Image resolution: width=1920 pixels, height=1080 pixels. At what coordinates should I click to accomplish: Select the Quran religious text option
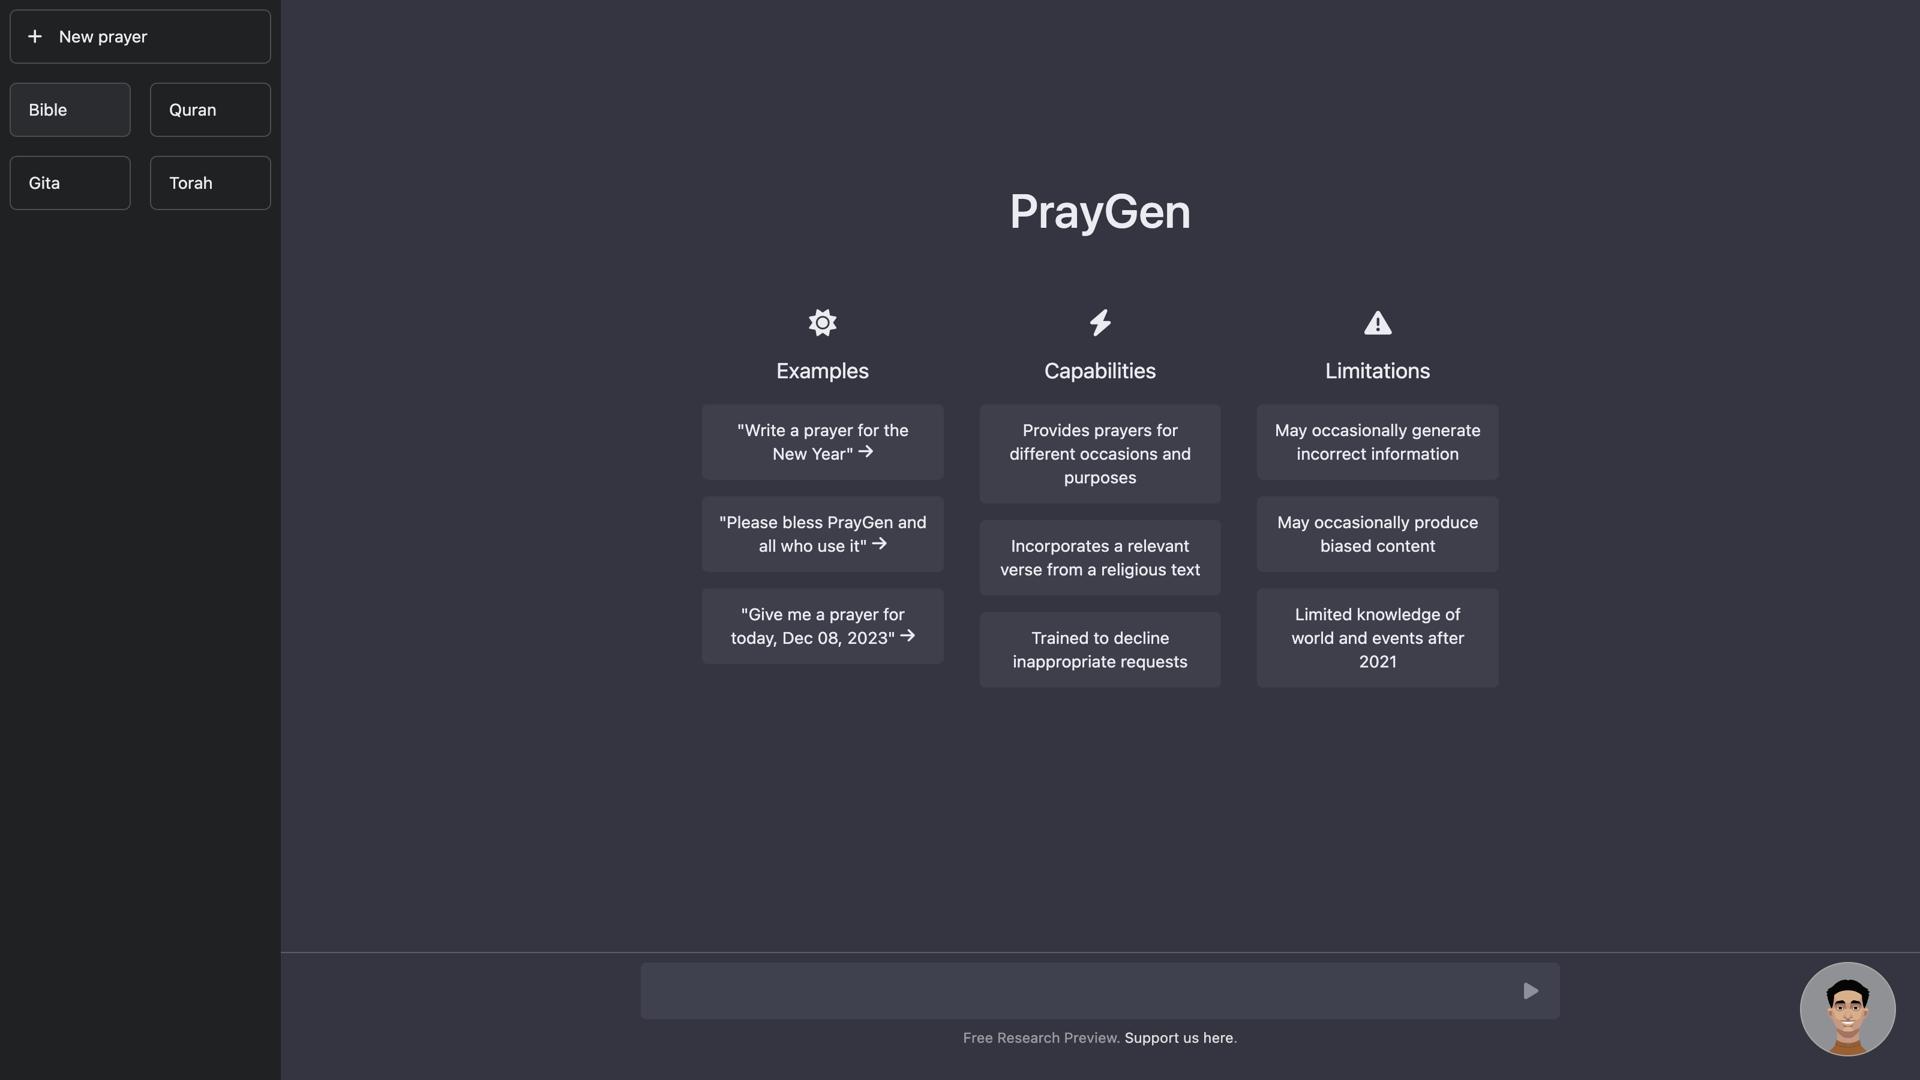[209, 110]
